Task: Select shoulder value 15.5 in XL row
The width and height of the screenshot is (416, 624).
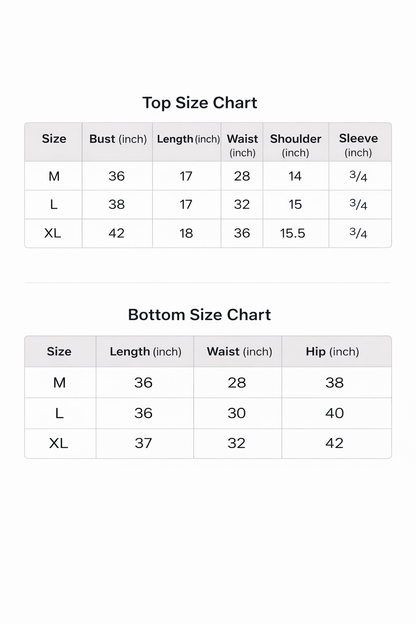Action: coord(293,233)
